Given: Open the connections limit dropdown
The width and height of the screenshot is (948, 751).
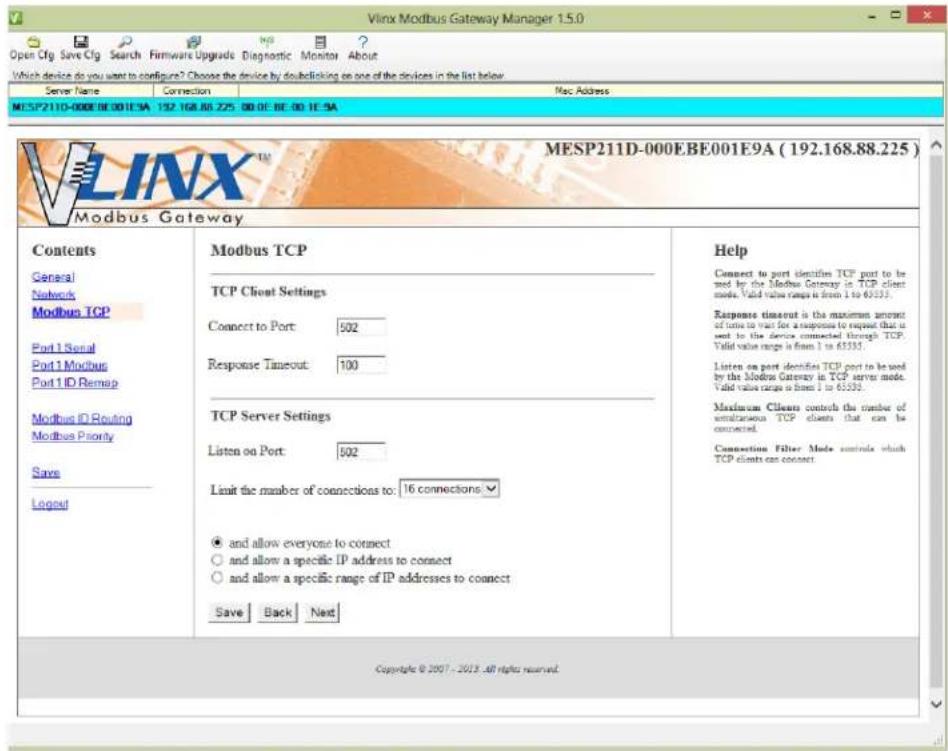Looking at the screenshot, I should [x=449, y=489].
